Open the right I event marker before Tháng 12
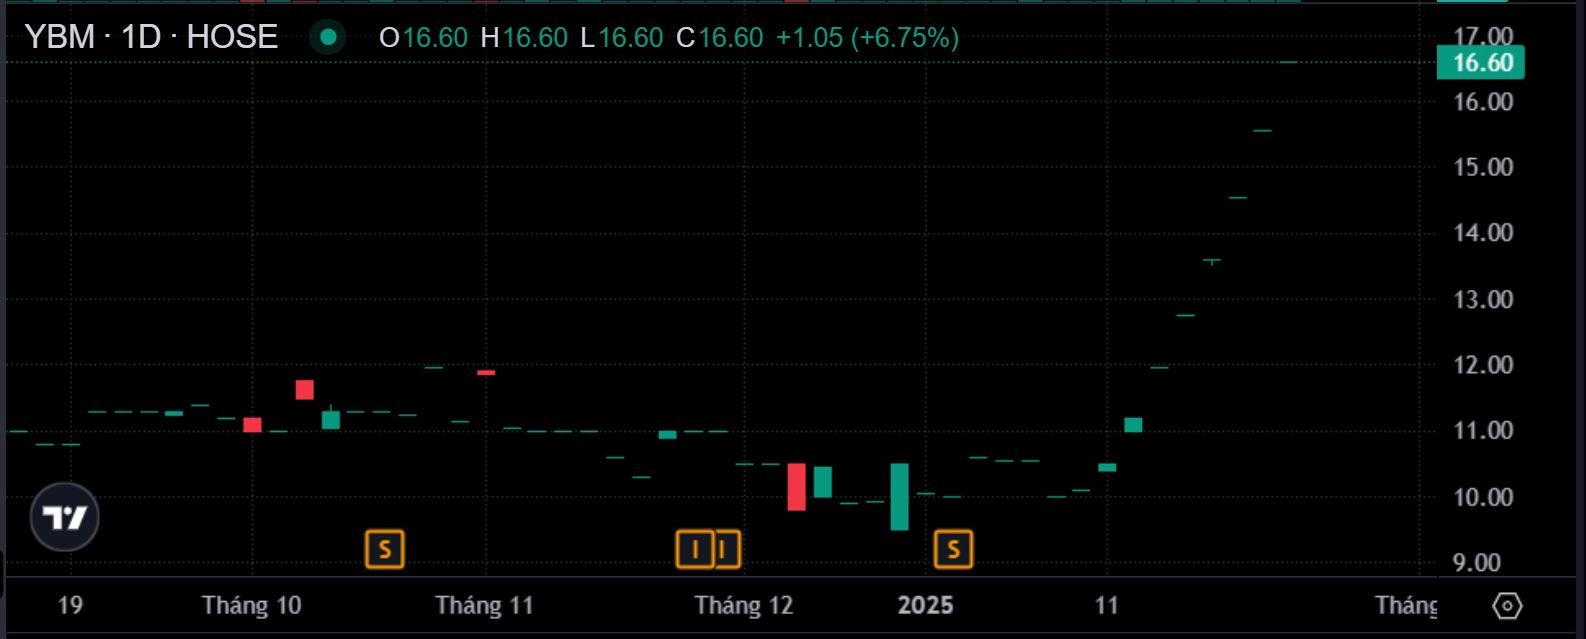This screenshot has width=1586, height=639. tap(729, 549)
